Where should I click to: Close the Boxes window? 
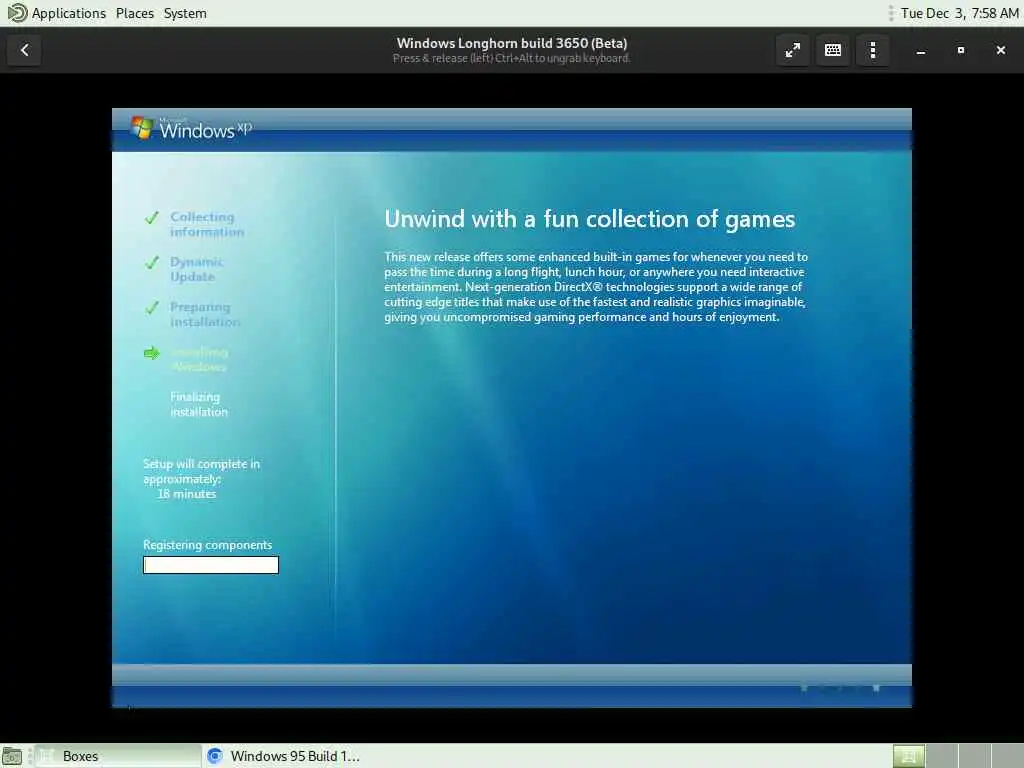click(1000, 50)
